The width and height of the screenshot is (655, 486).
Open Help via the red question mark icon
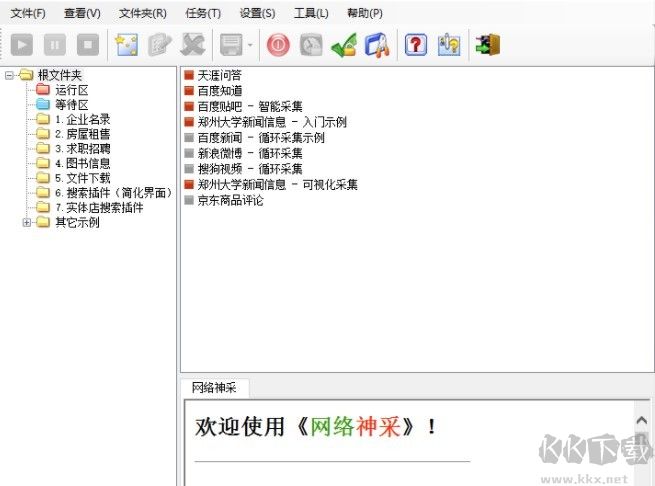coord(416,44)
